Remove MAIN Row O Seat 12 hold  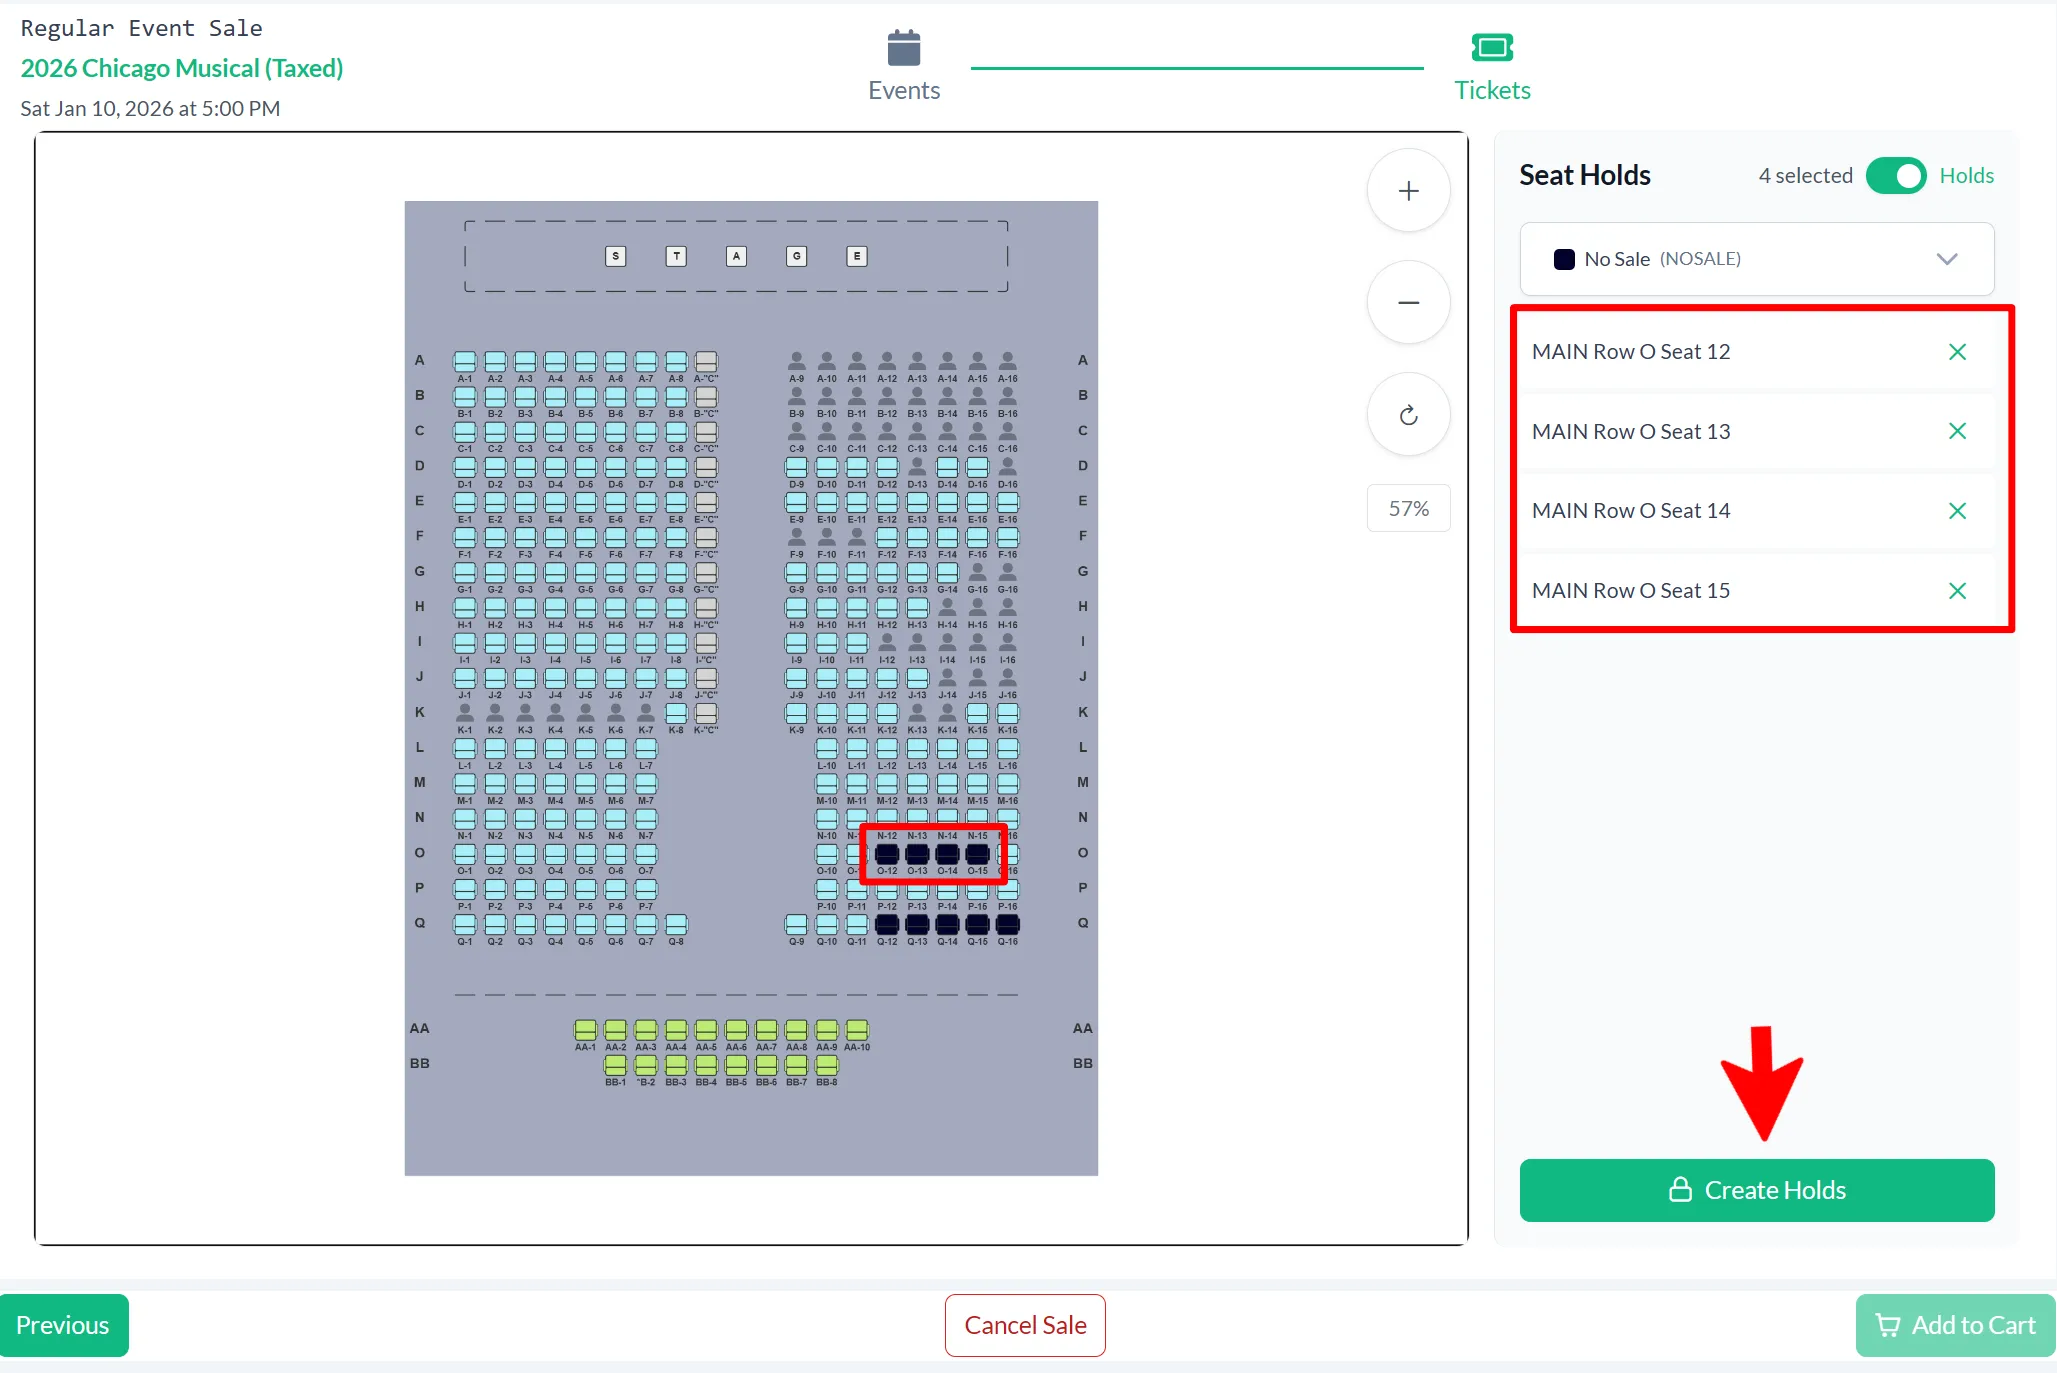[x=1957, y=352]
